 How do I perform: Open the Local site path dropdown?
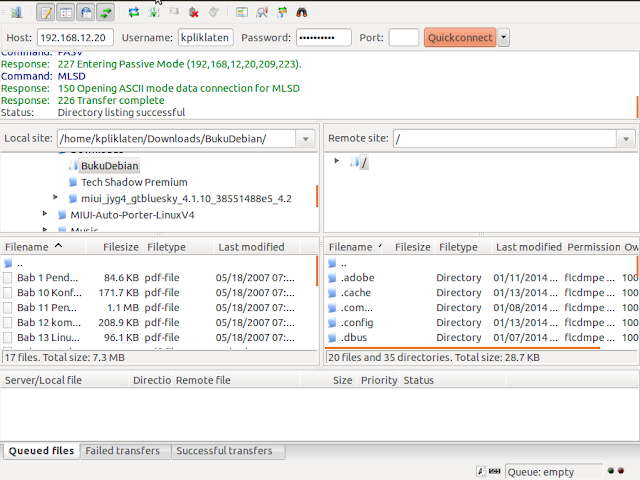pos(305,139)
